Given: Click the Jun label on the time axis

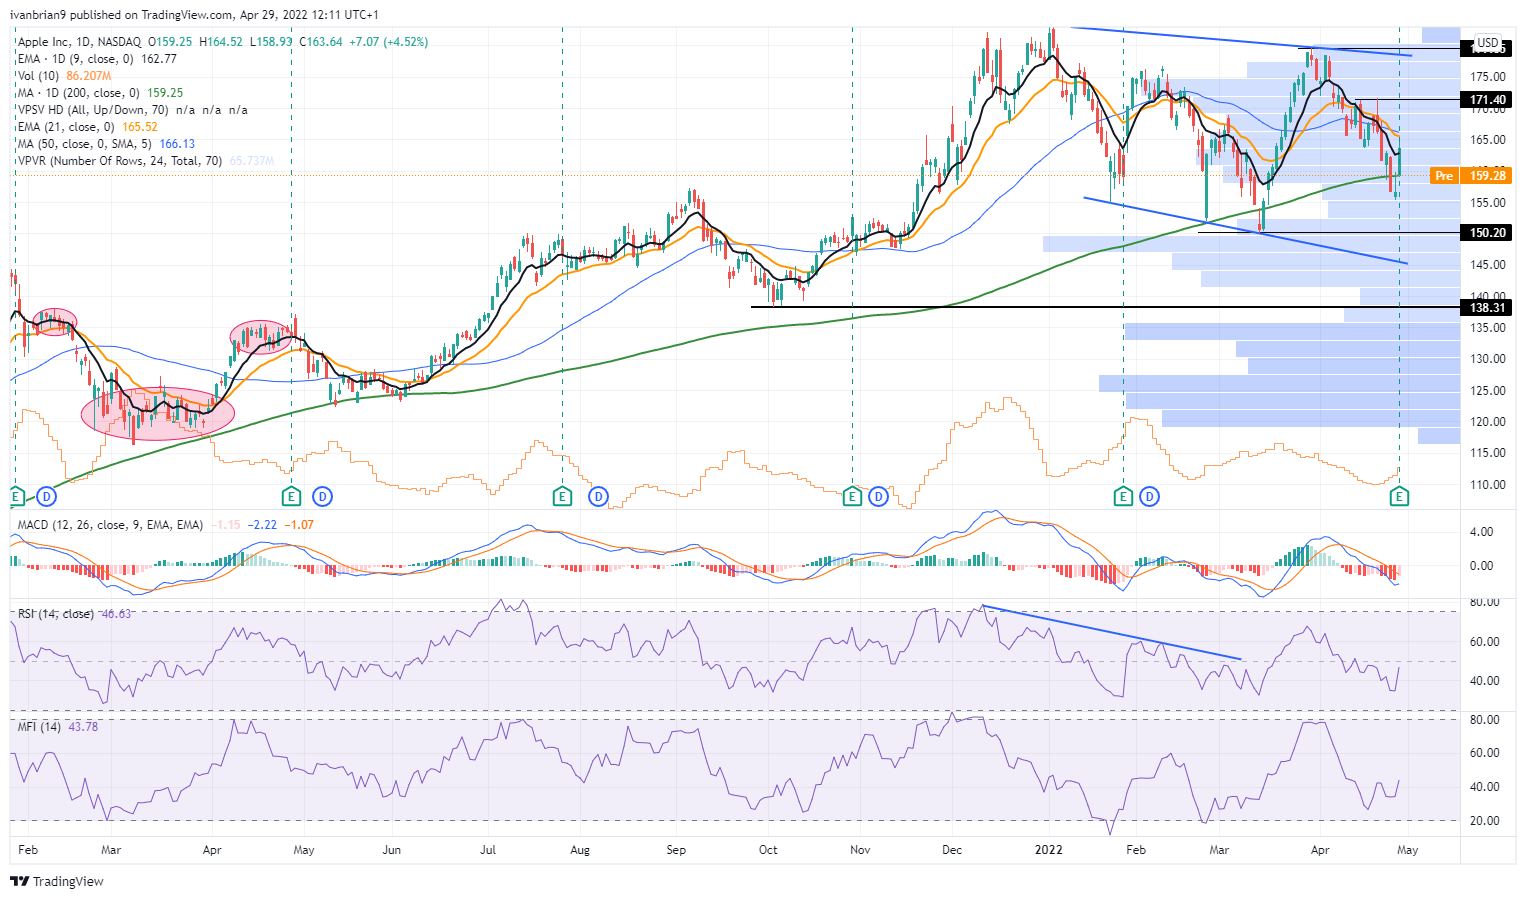Looking at the screenshot, I should point(392,850).
